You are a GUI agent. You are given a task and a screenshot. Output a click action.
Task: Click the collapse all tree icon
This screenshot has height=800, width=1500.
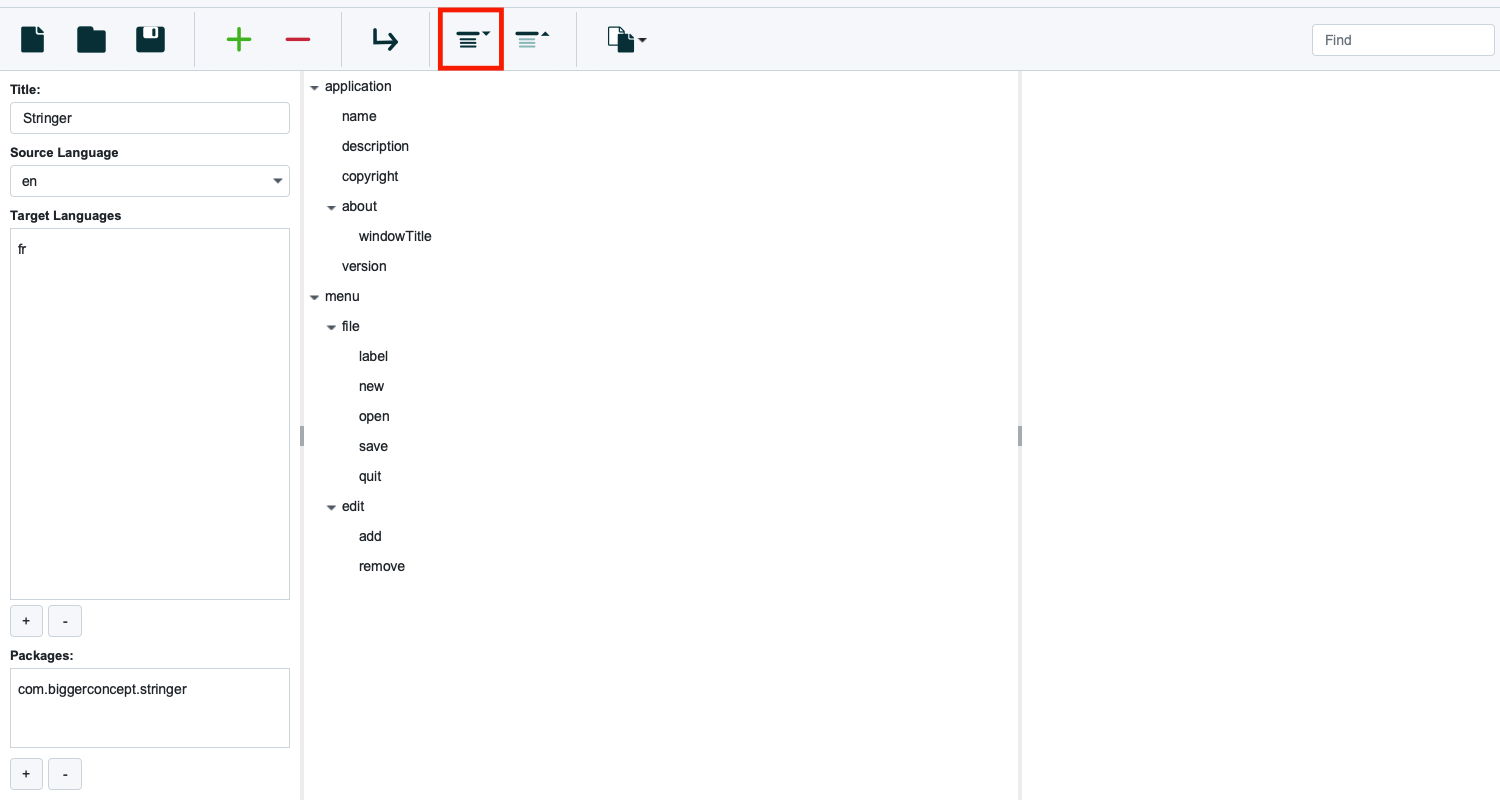pos(532,39)
